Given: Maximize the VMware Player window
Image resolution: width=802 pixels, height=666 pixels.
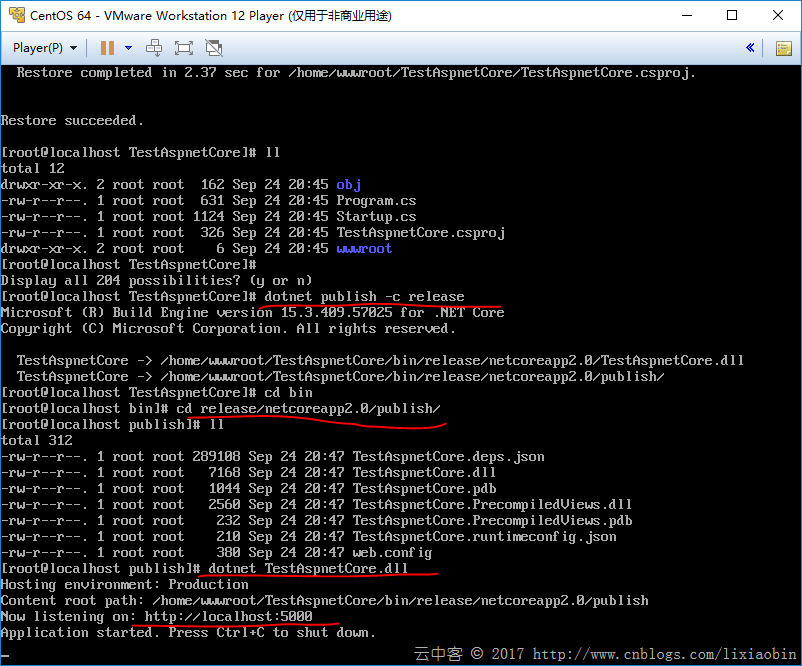Looking at the screenshot, I should tap(732, 15).
